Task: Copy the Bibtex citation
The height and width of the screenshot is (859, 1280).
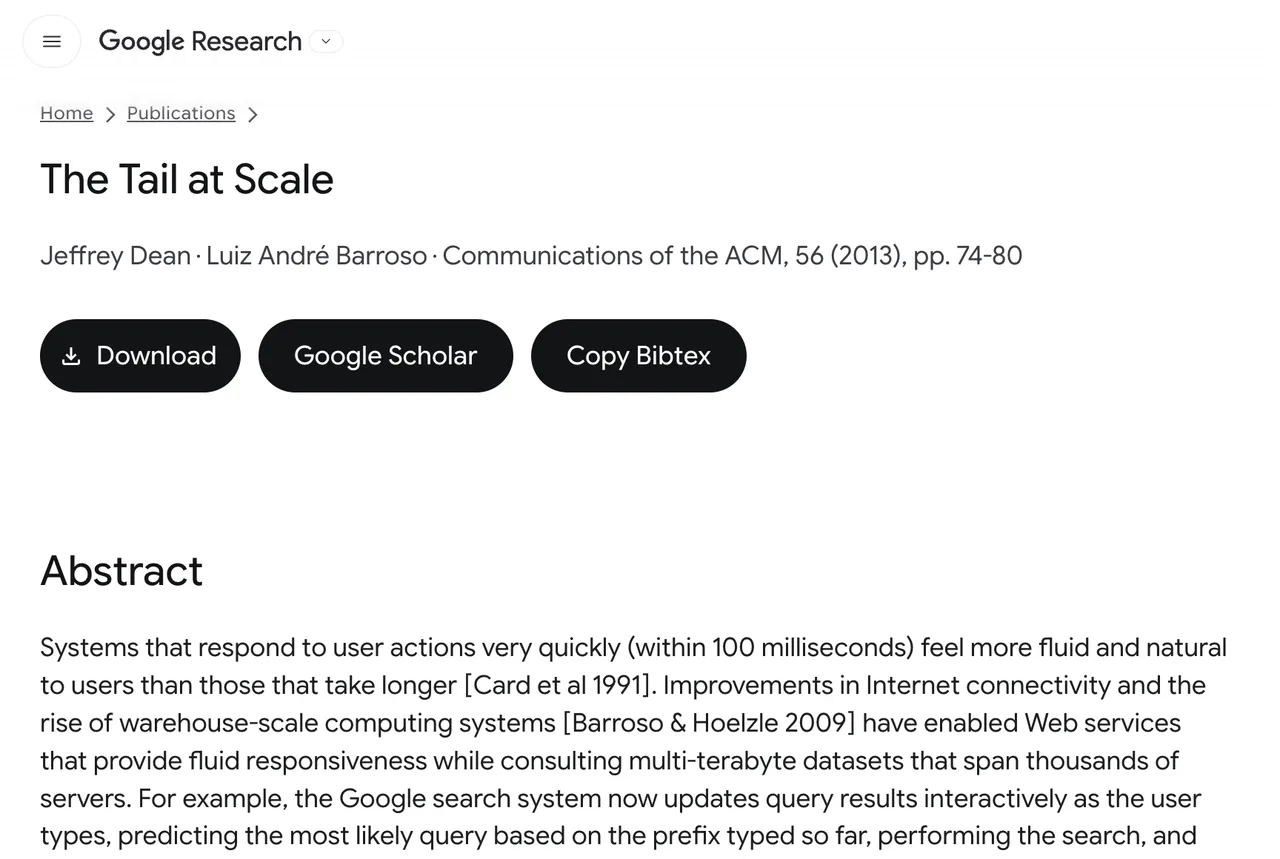Action: (x=638, y=356)
